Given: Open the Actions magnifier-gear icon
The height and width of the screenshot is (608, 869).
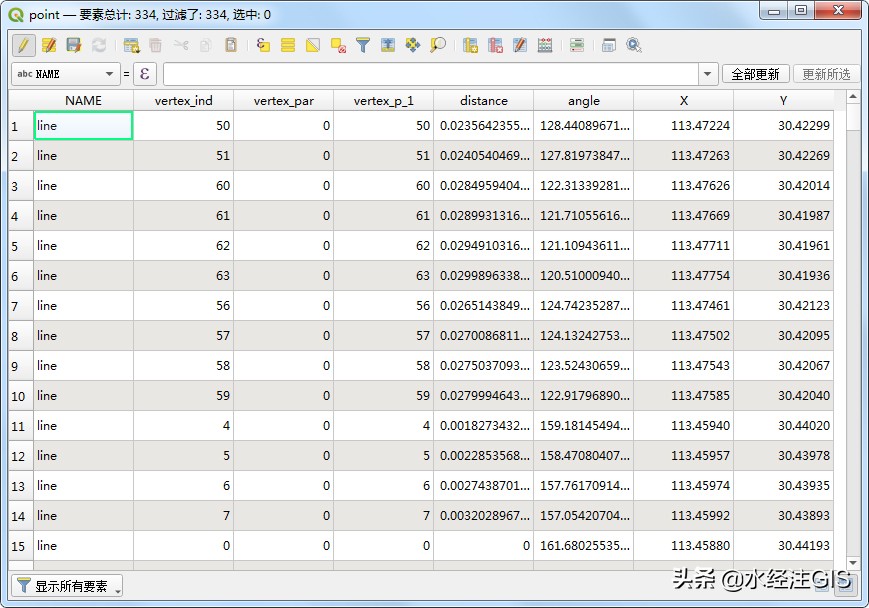Looking at the screenshot, I should click(x=633, y=45).
